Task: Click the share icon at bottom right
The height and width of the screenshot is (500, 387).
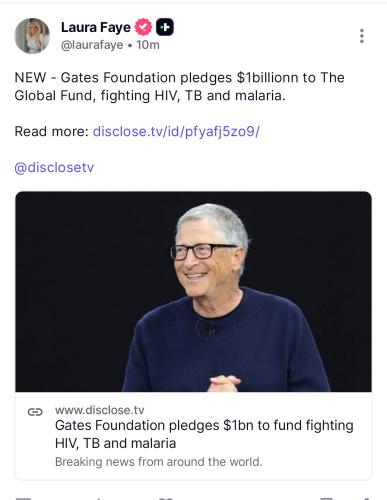Action: [x=365, y=498]
